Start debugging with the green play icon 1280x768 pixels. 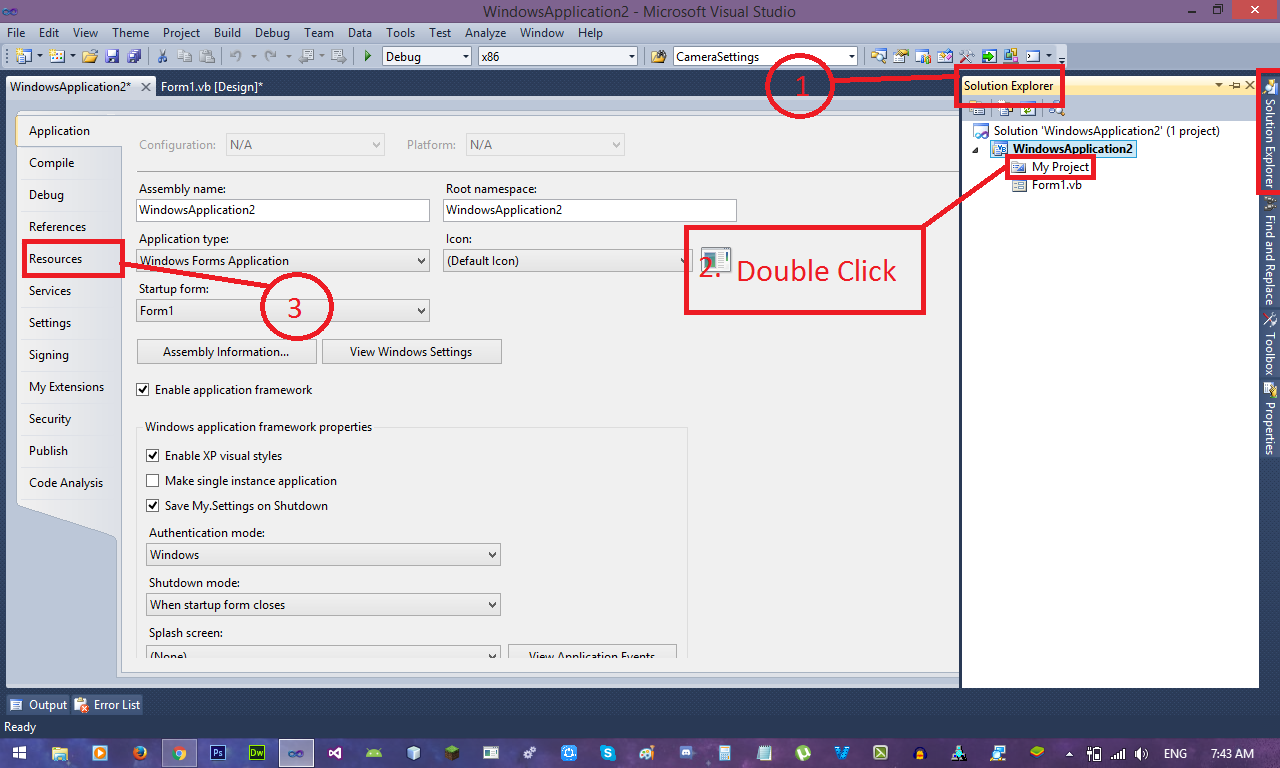(368, 56)
